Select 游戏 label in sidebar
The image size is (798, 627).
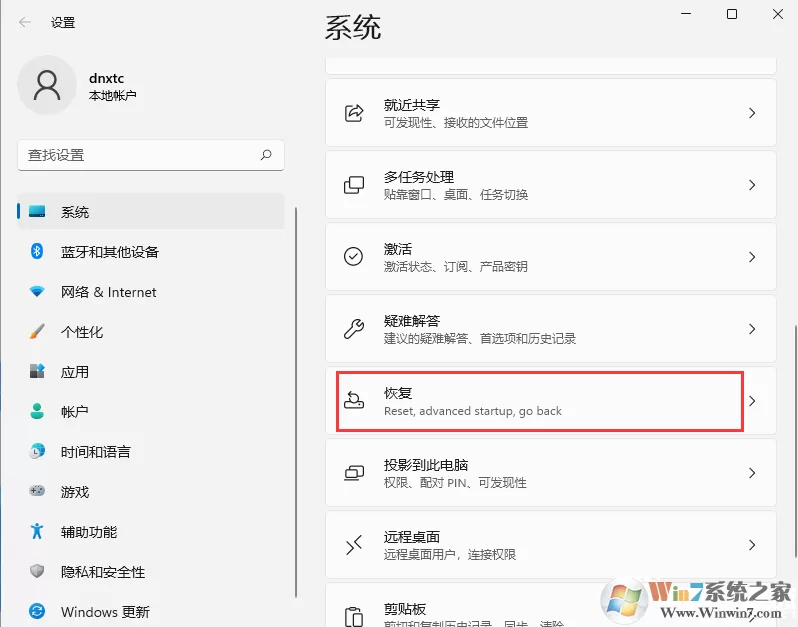point(75,492)
